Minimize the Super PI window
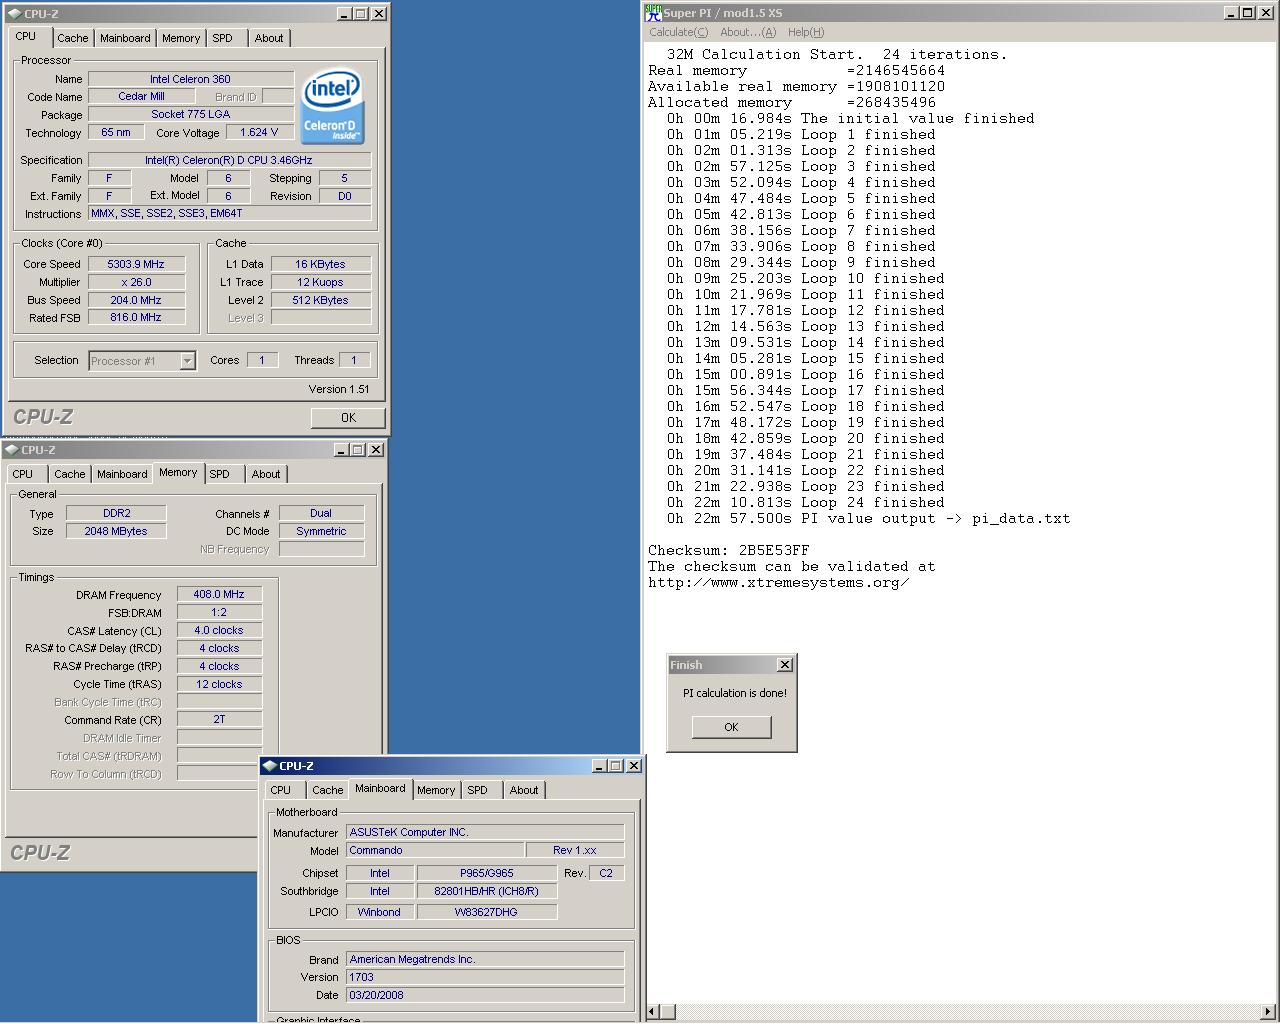The width and height of the screenshot is (1280, 1024). pyautogui.click(x=1231, y=13)
